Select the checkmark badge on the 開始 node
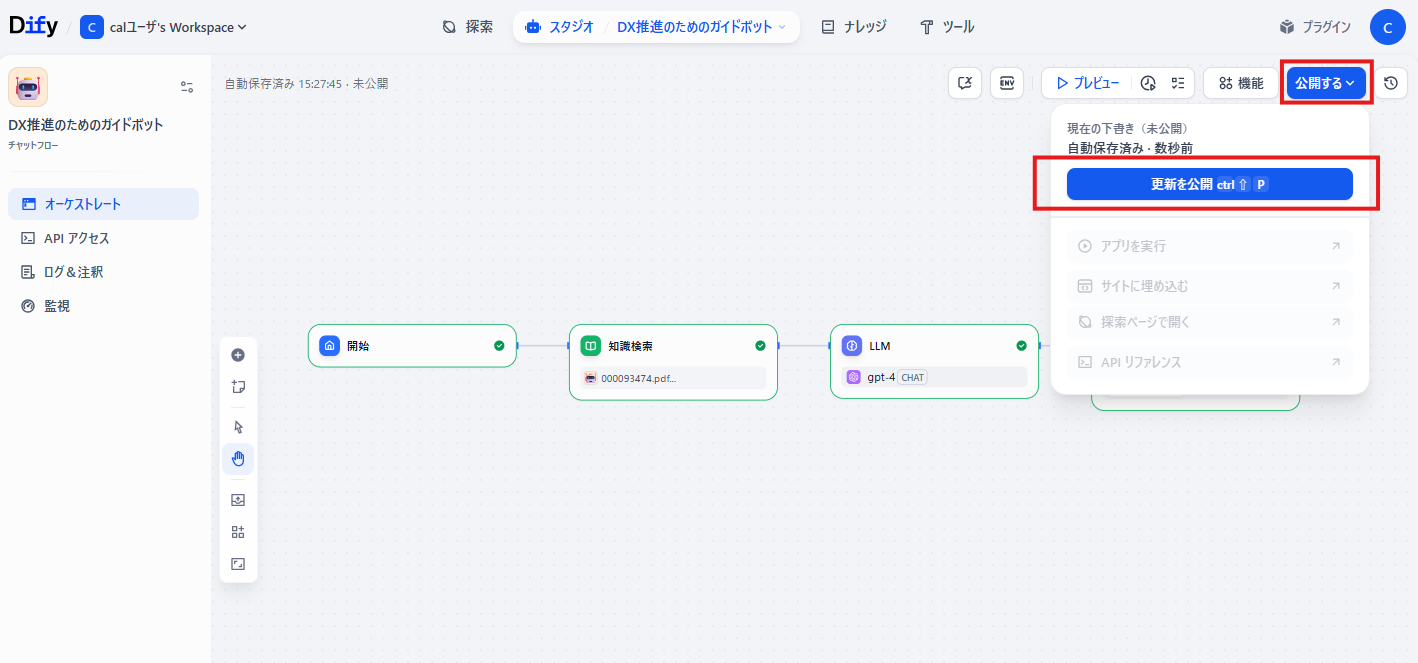This screenshot has width=1418, height=663. [x=498, y=345]
